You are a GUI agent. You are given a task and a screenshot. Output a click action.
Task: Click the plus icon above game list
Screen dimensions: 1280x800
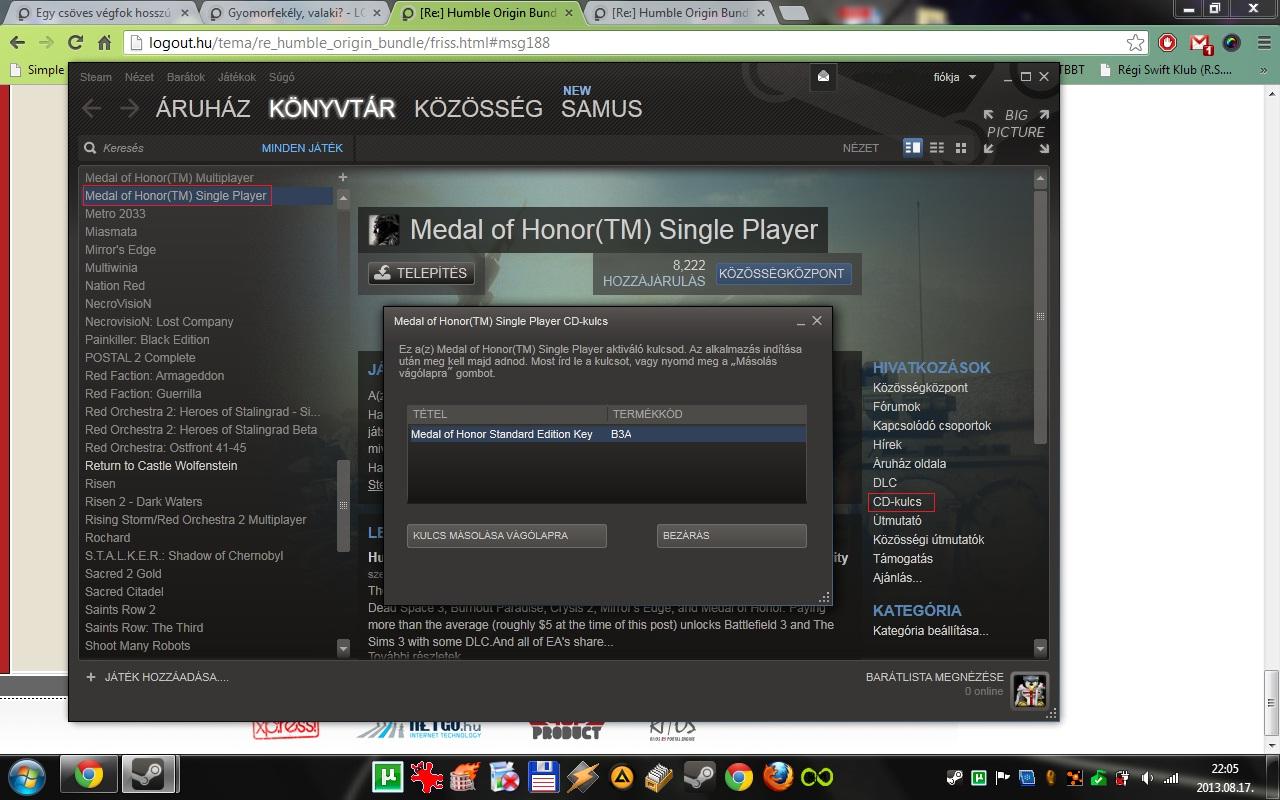point(342,177)
